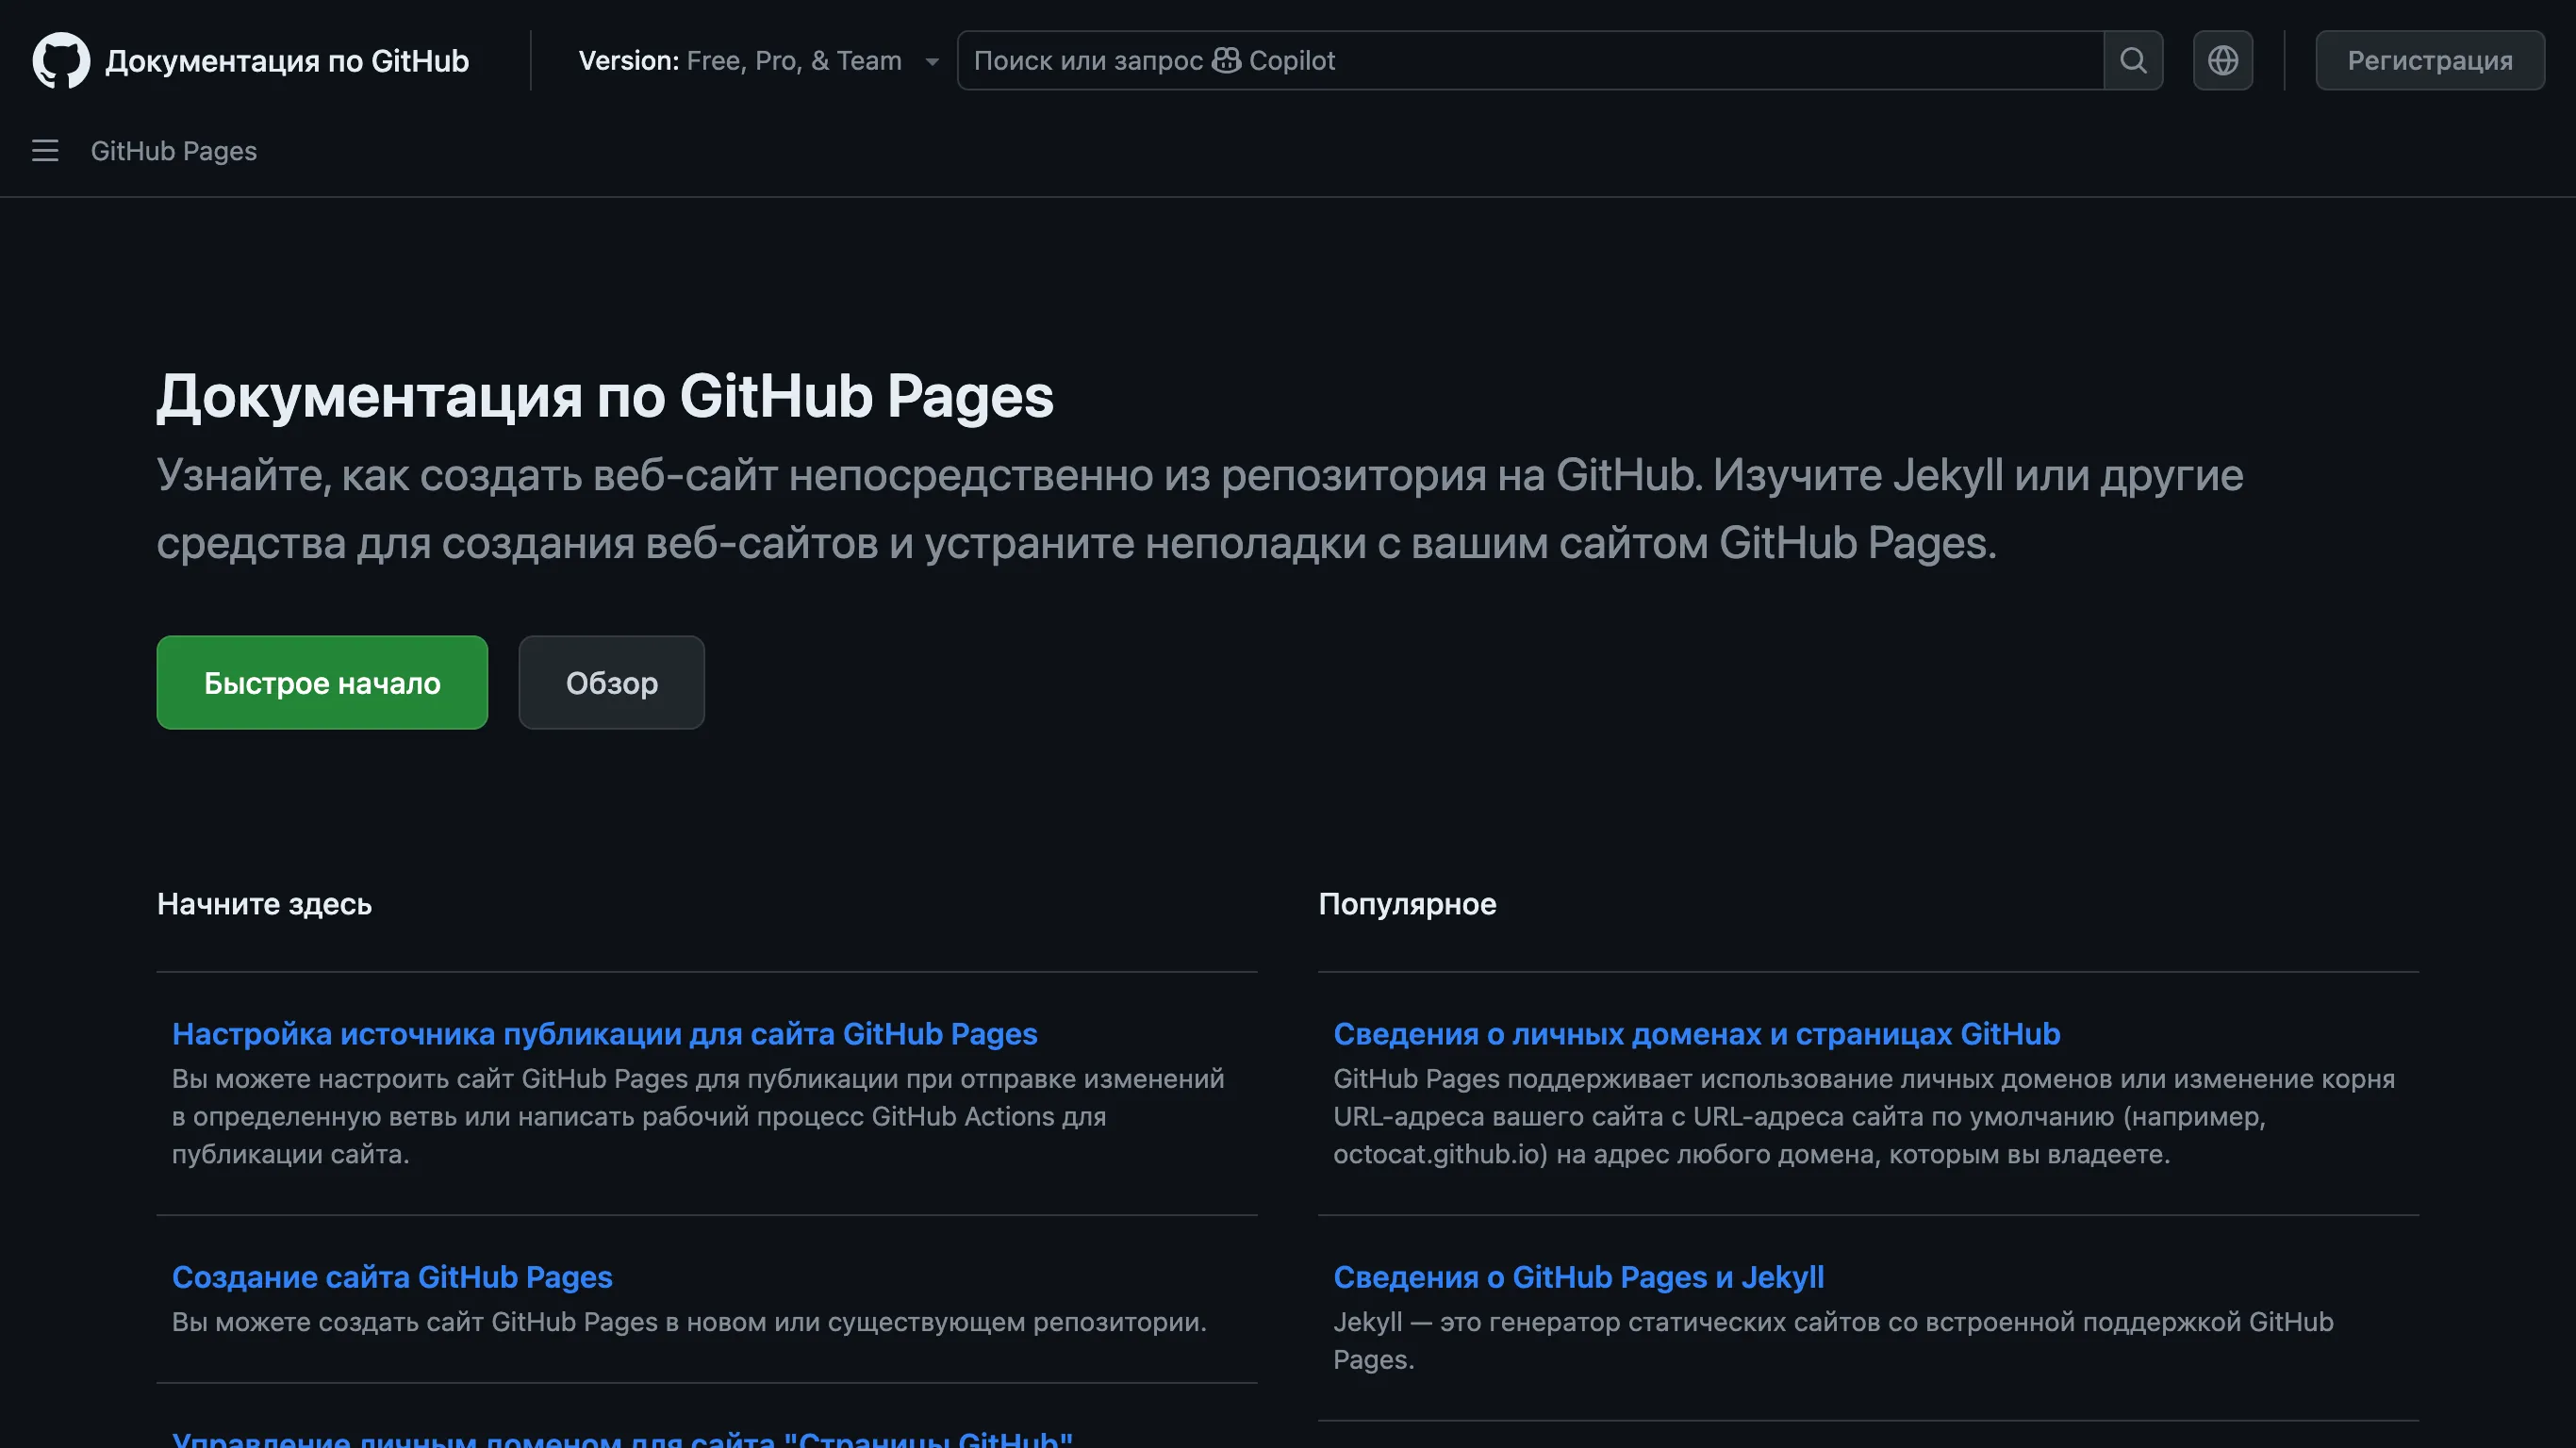Expand the version selector chevron
The height and width of the screenshot is (1448, 2576).
coord(931,61)
